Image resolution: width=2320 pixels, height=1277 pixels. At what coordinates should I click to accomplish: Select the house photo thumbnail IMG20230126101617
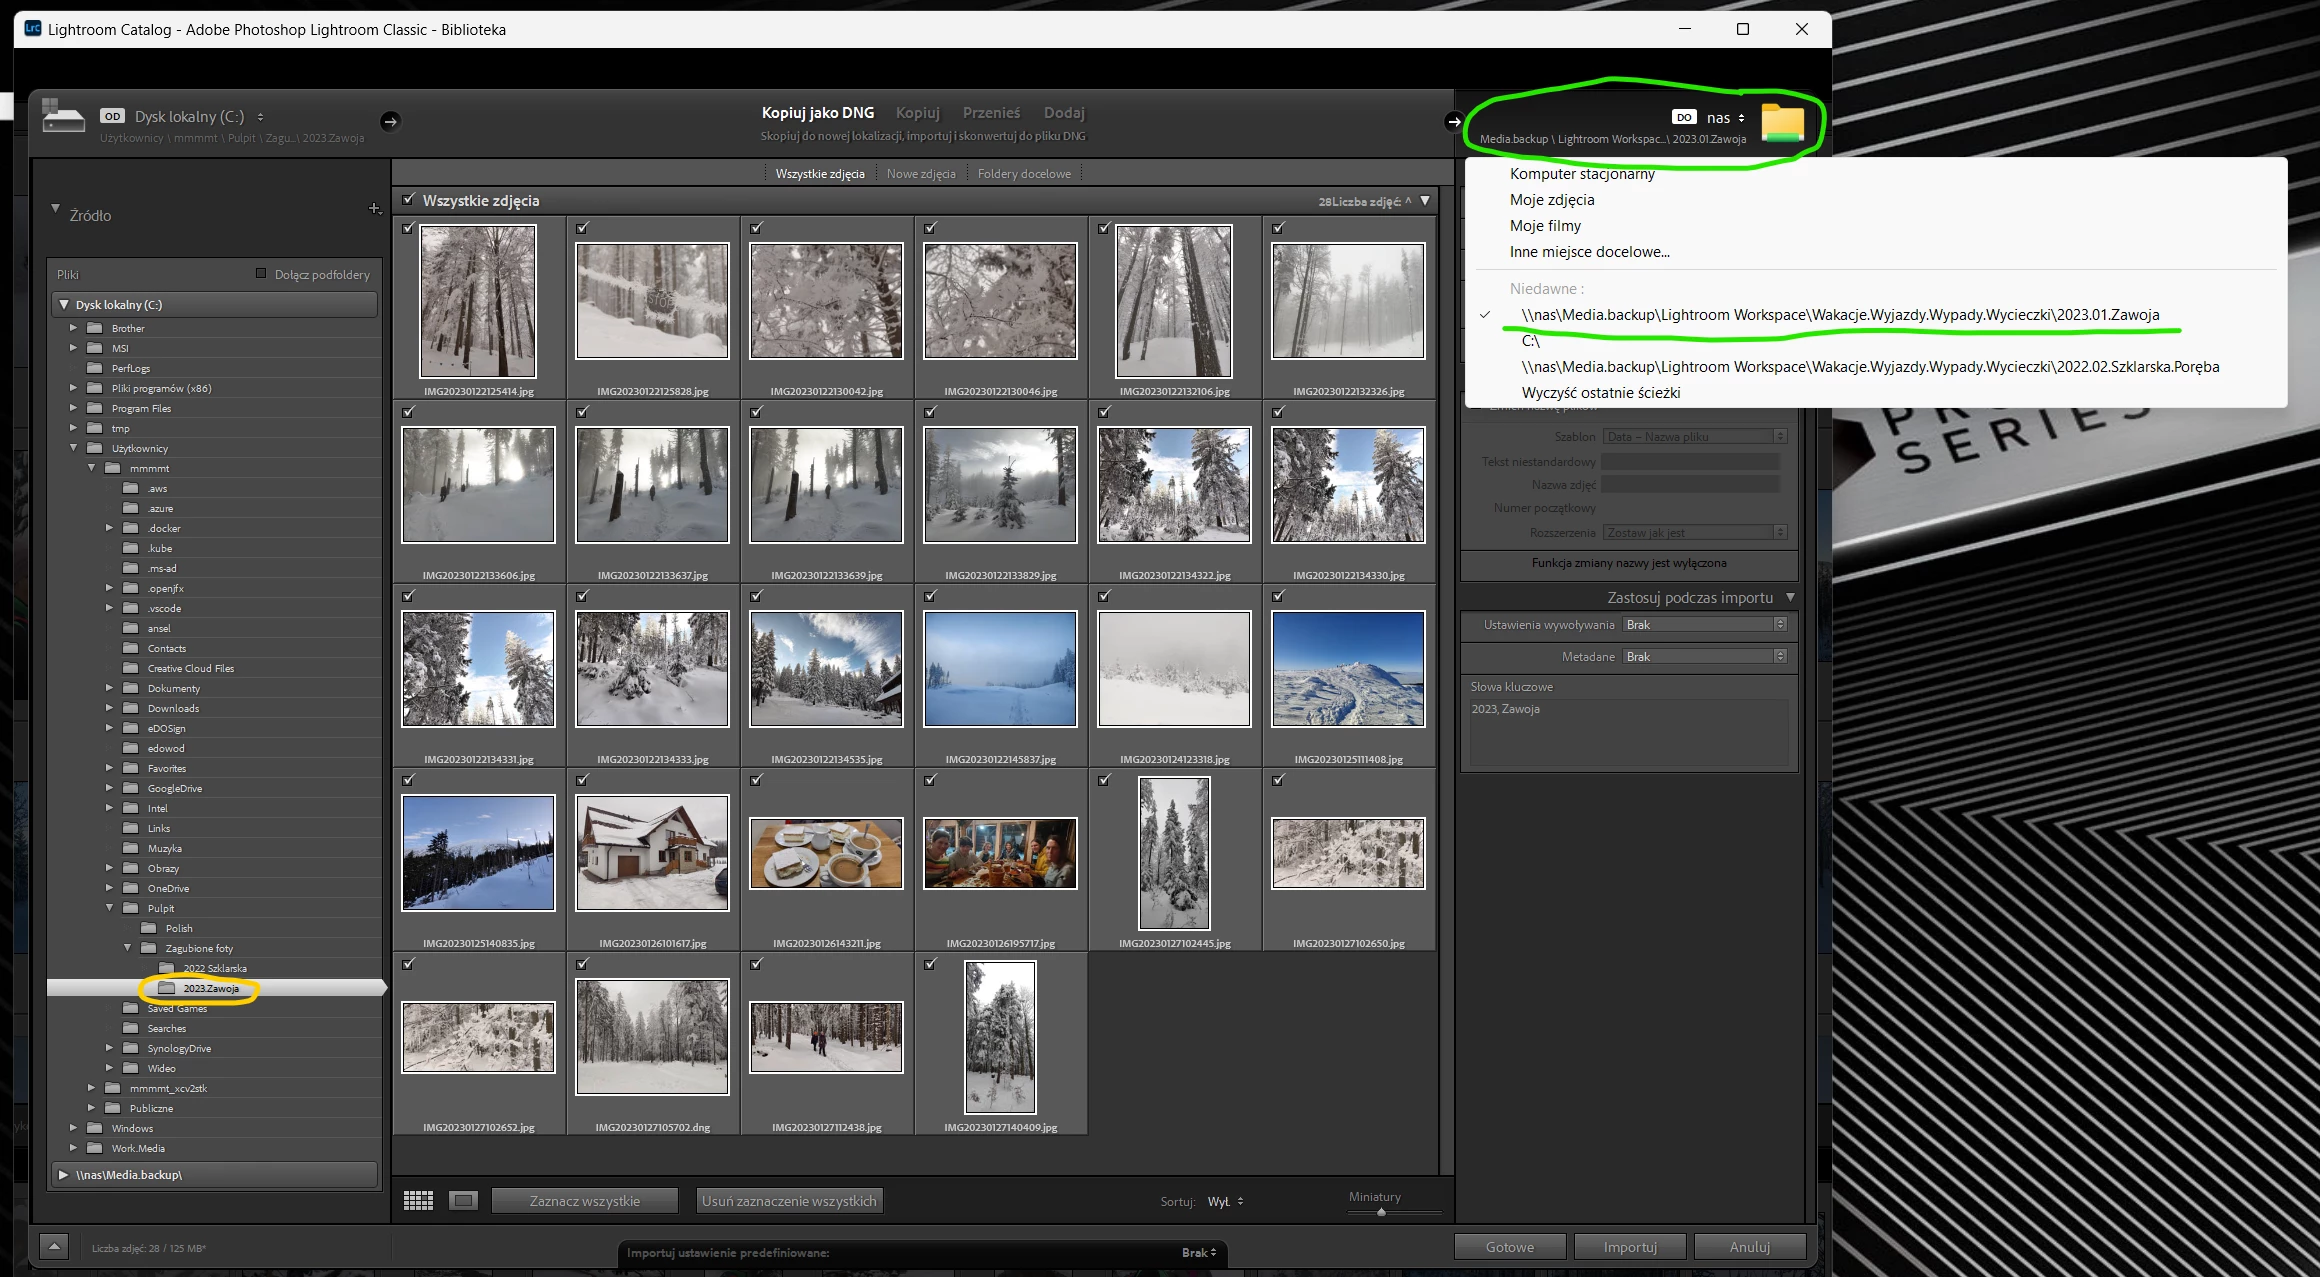(652, 852)
